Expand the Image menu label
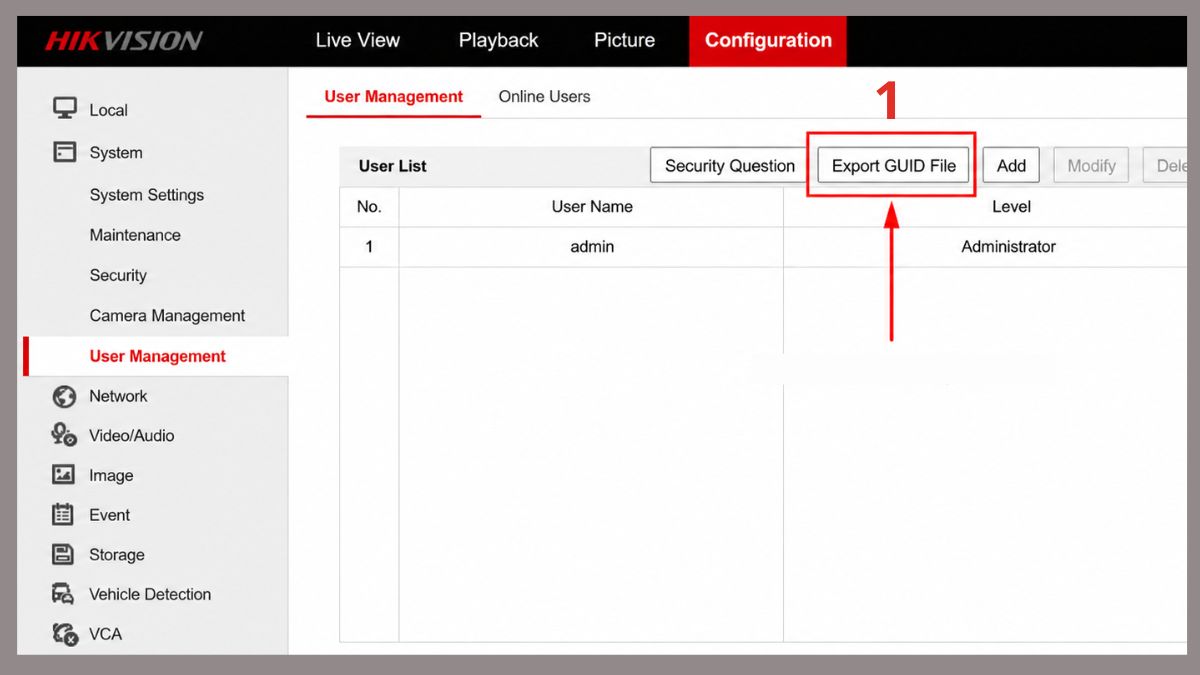 (111, 476)
